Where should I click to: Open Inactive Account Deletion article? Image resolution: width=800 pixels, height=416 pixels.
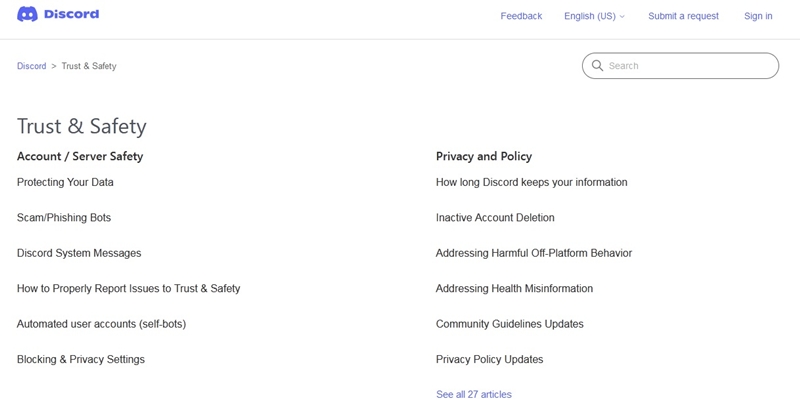tap(495, 217)
